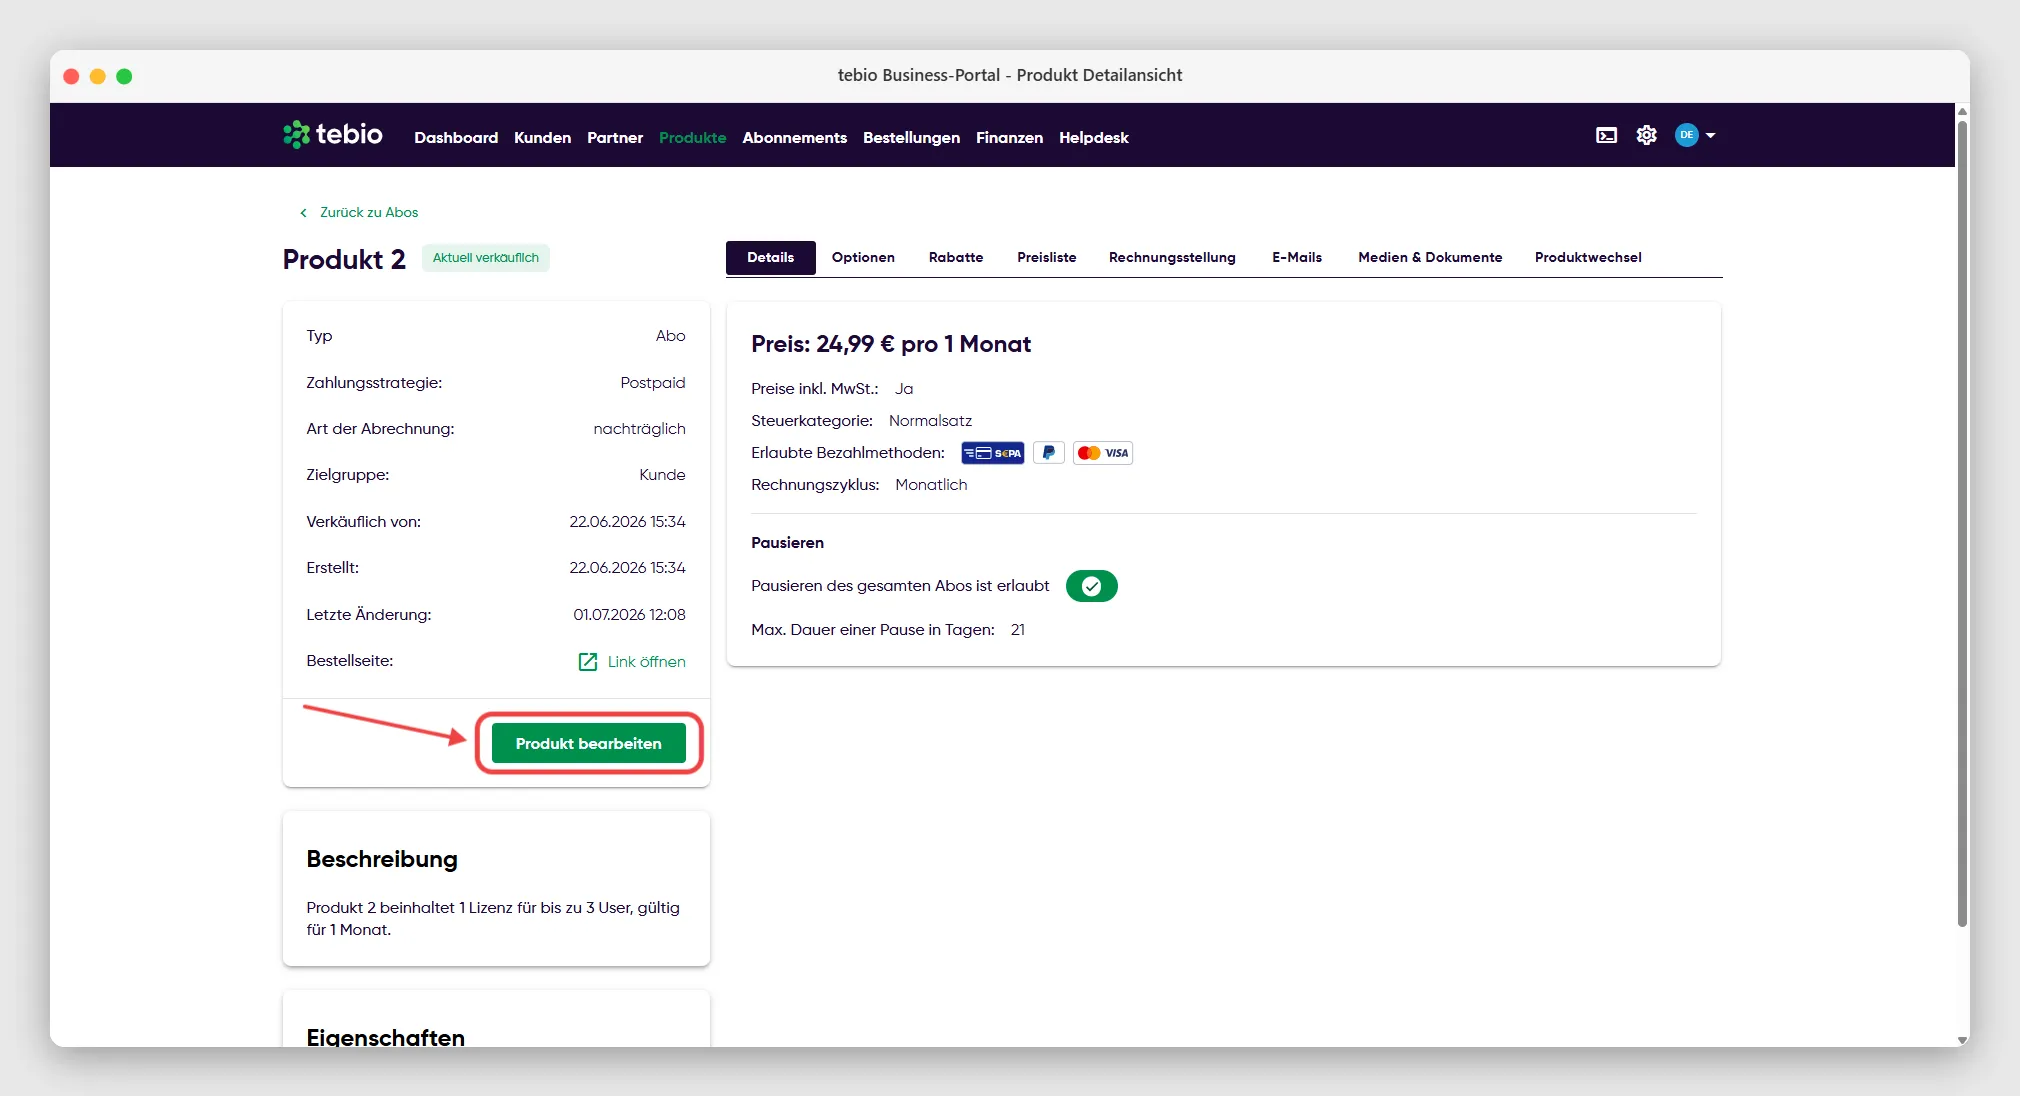Click the Aktuell verkäuflich status badge
The height and width of the screenshot is (1096, 2020).
pos(485,258)
